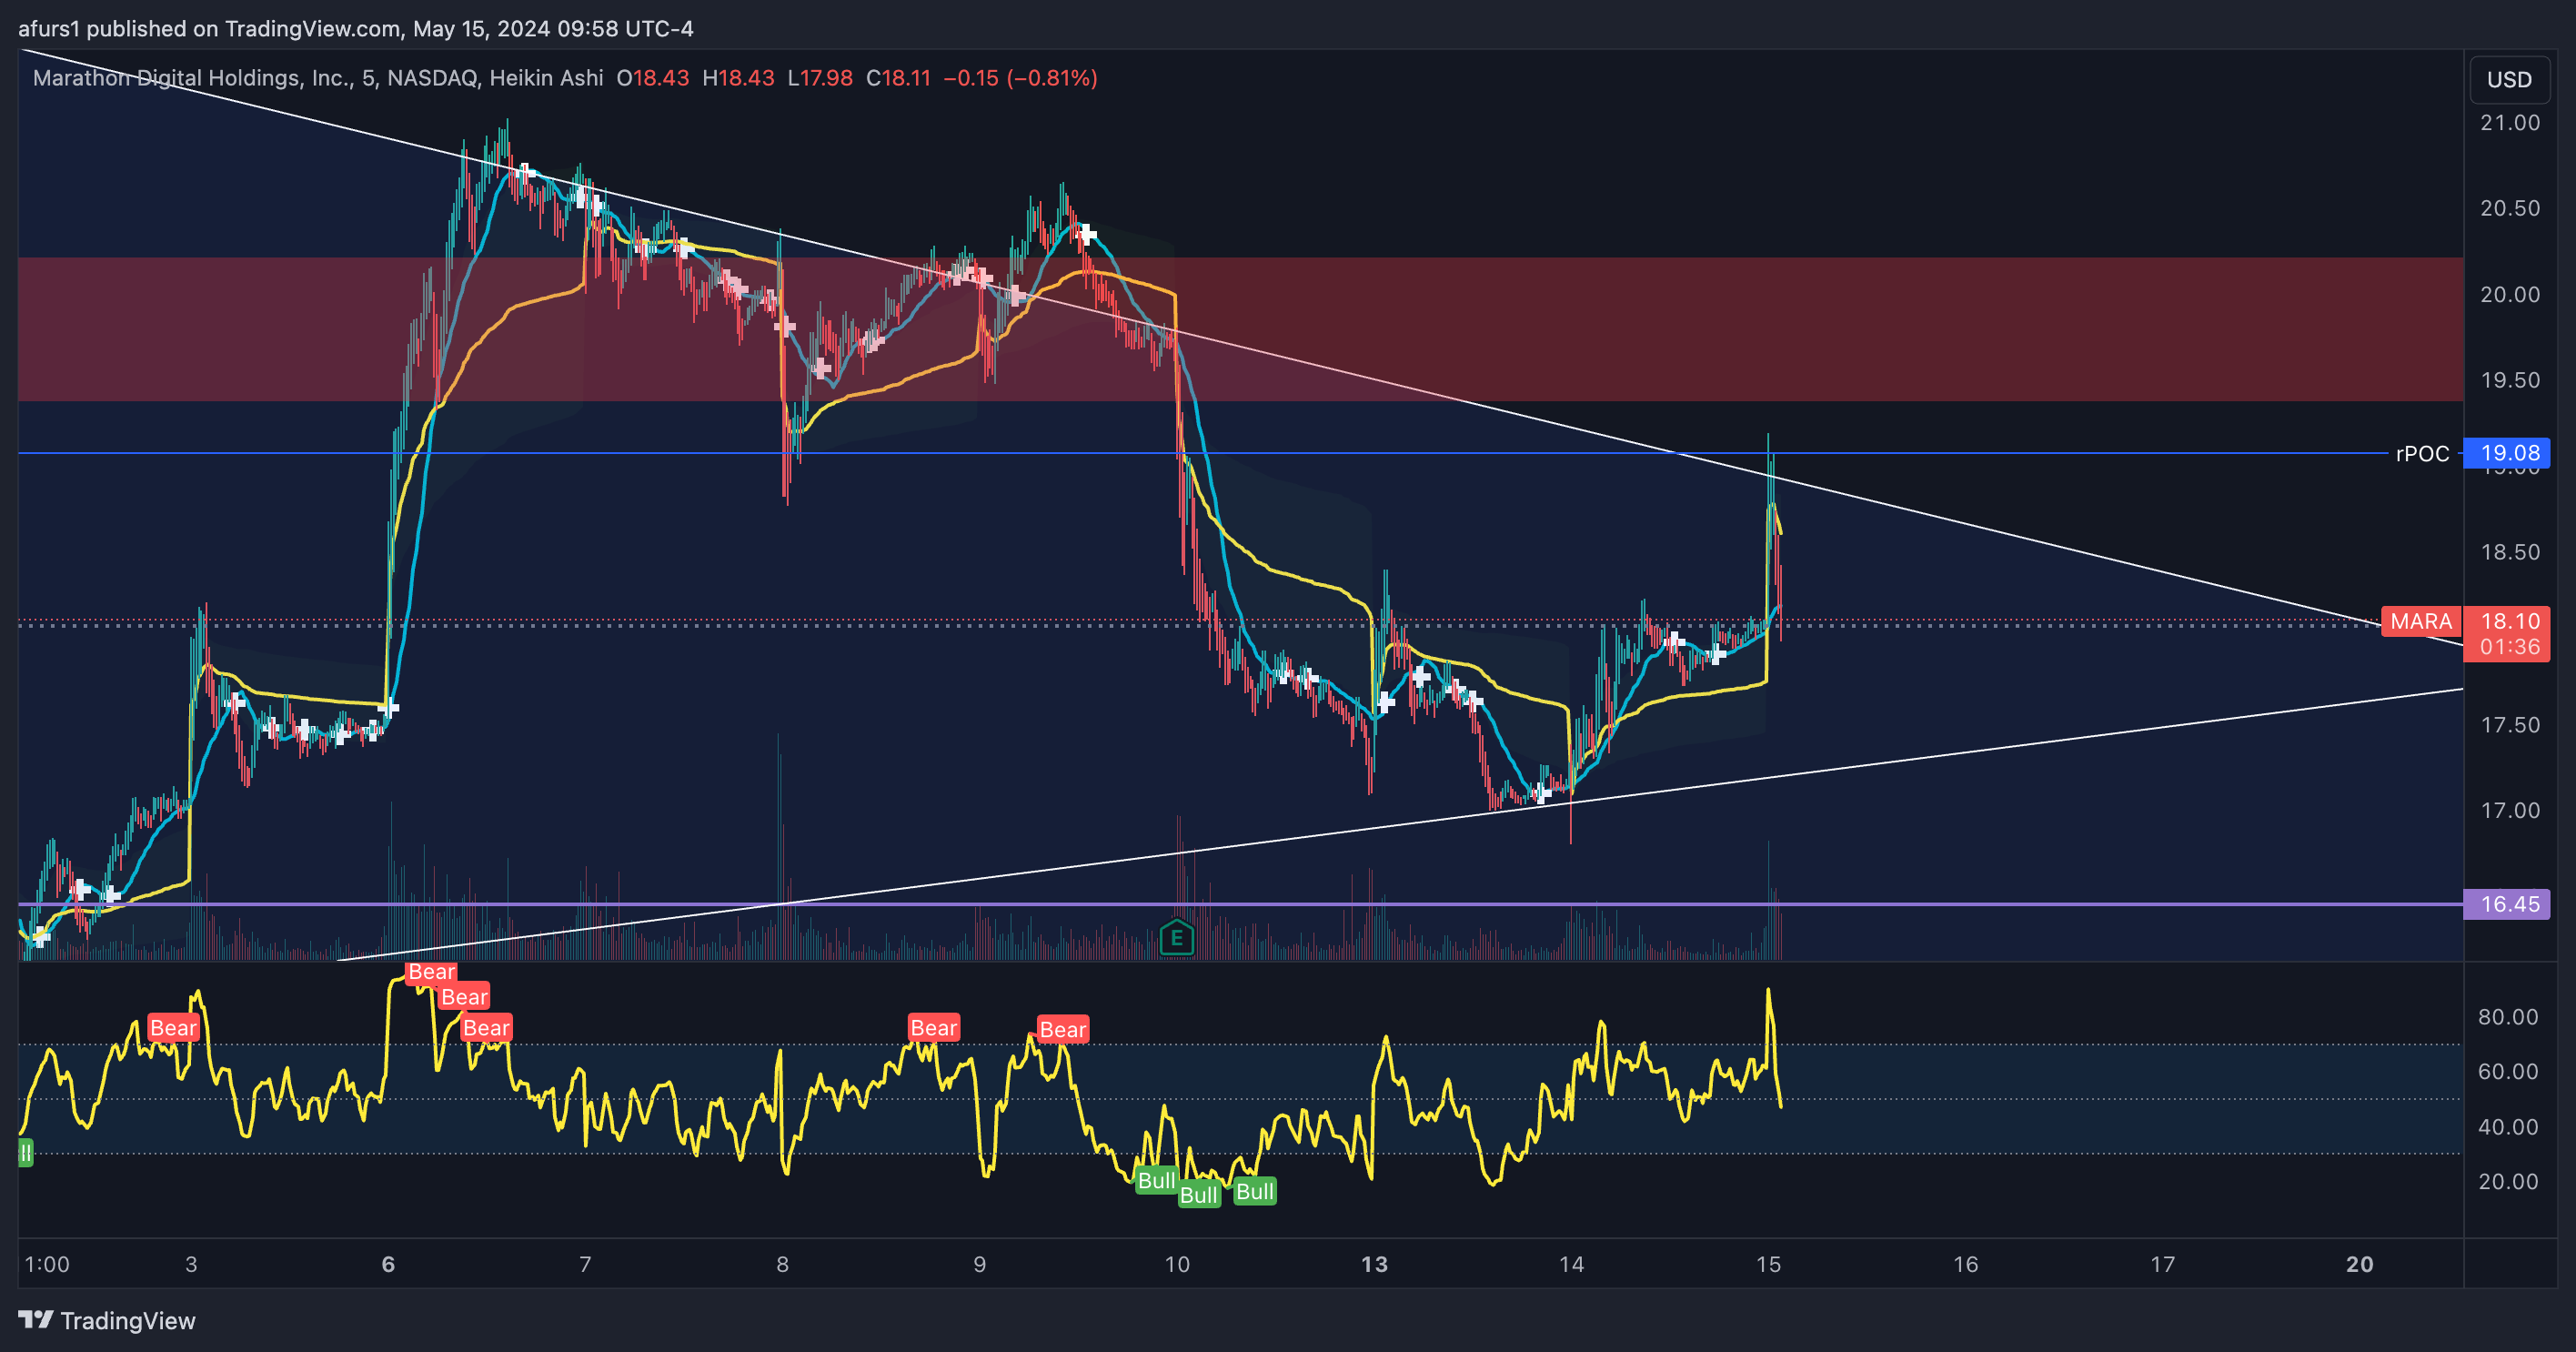Click the change value −0.15 (−0.81%)
Screen dimensions: 2576x1352
pos(1020,78)
